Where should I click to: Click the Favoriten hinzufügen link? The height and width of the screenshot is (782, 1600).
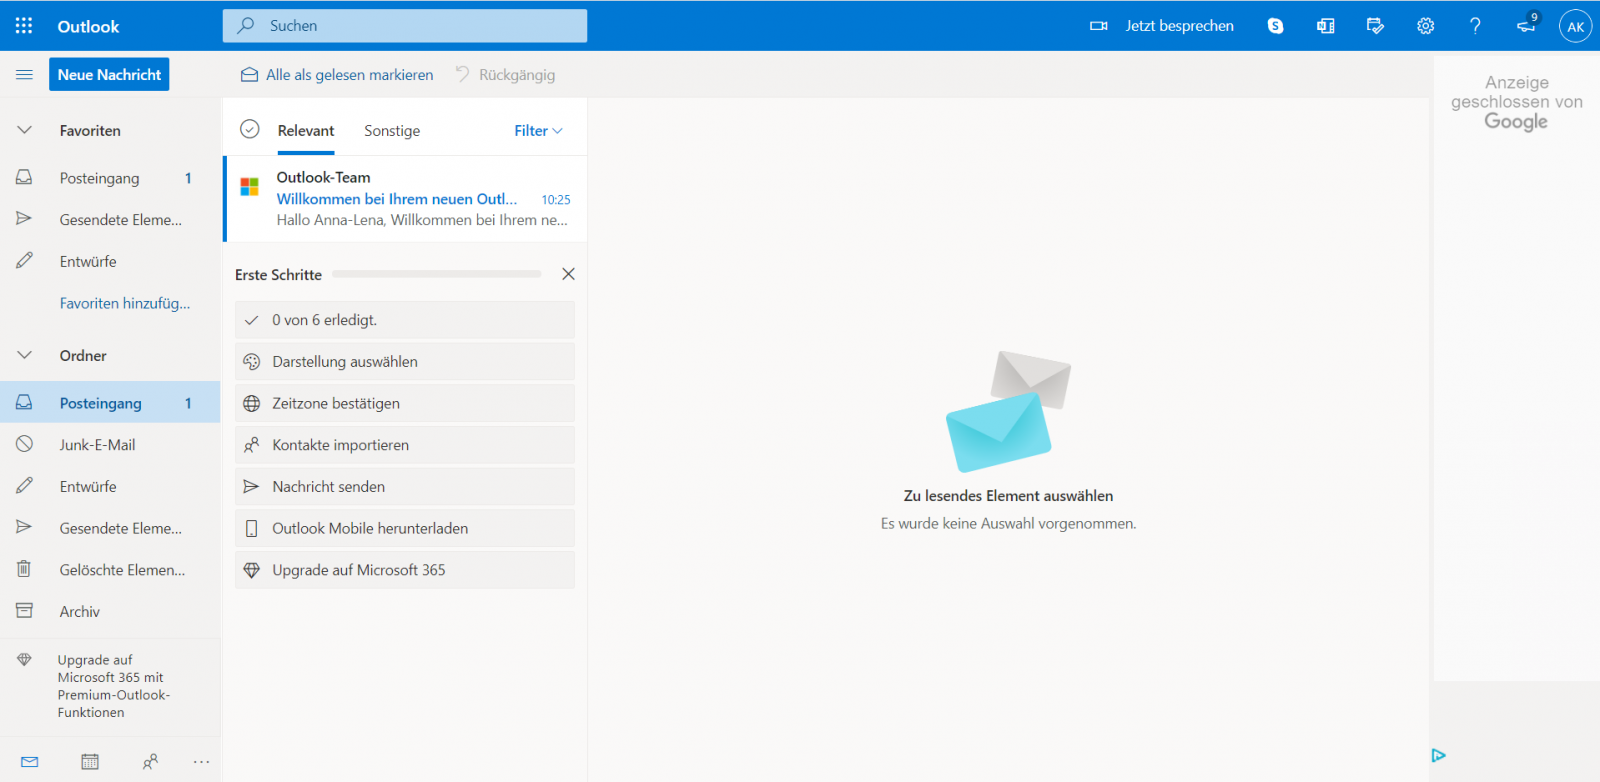click(x=124, y=303)
